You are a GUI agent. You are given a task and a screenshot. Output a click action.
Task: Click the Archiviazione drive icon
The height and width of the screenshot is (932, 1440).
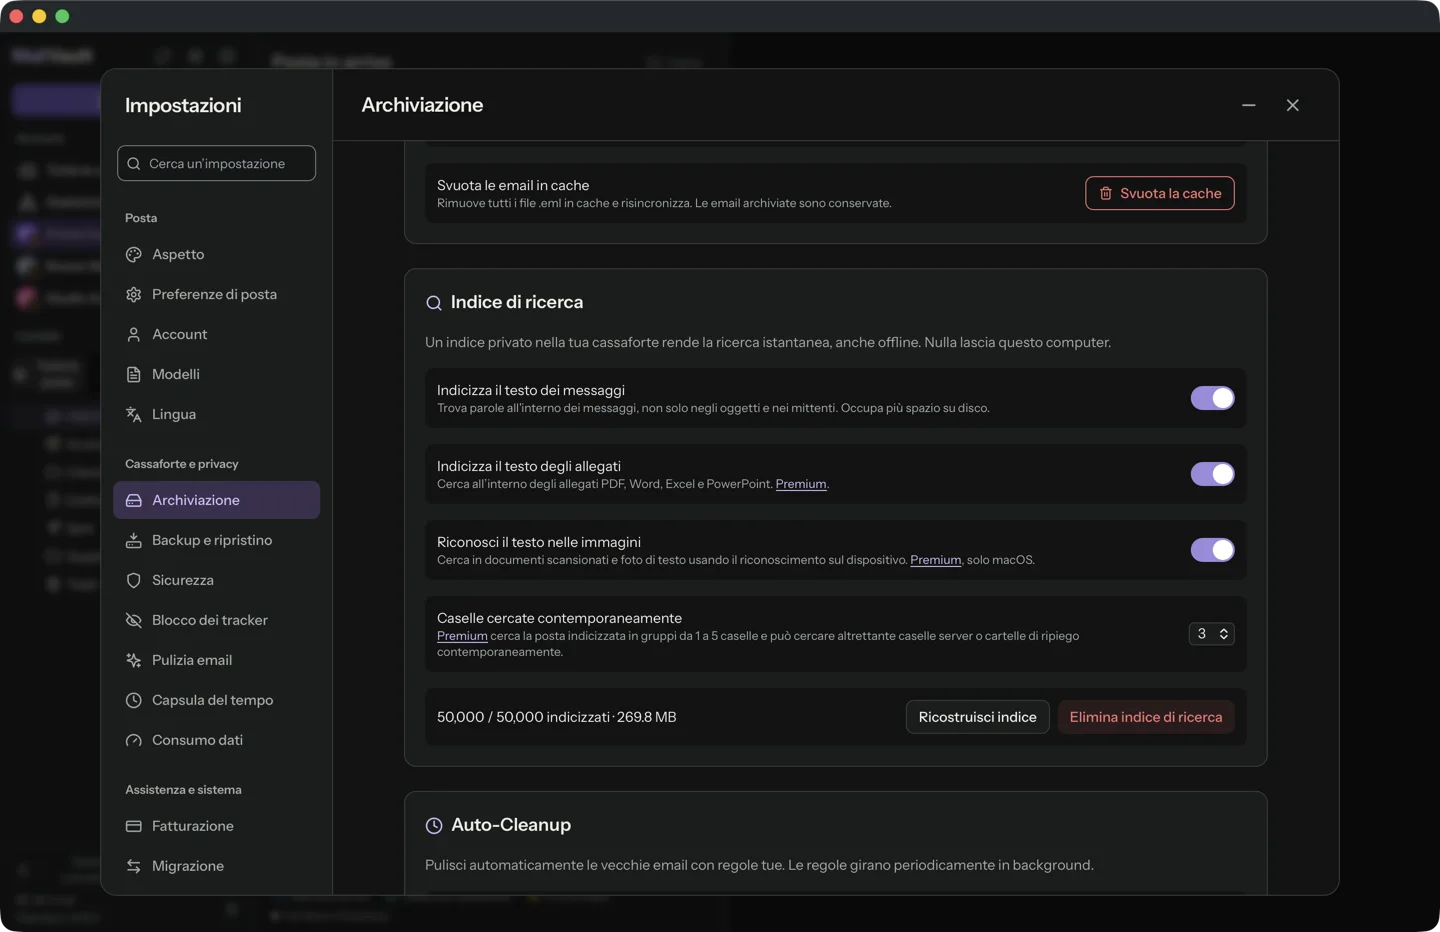134,501
